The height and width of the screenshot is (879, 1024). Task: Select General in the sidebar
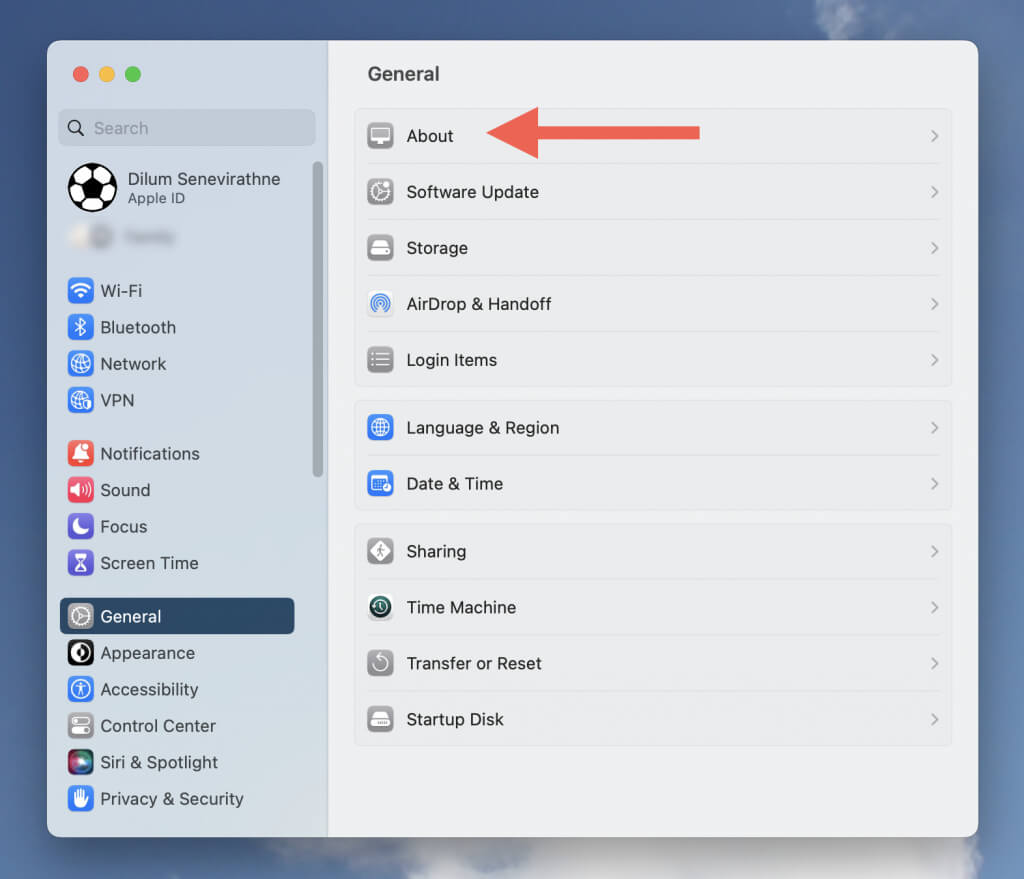point(177,616)
